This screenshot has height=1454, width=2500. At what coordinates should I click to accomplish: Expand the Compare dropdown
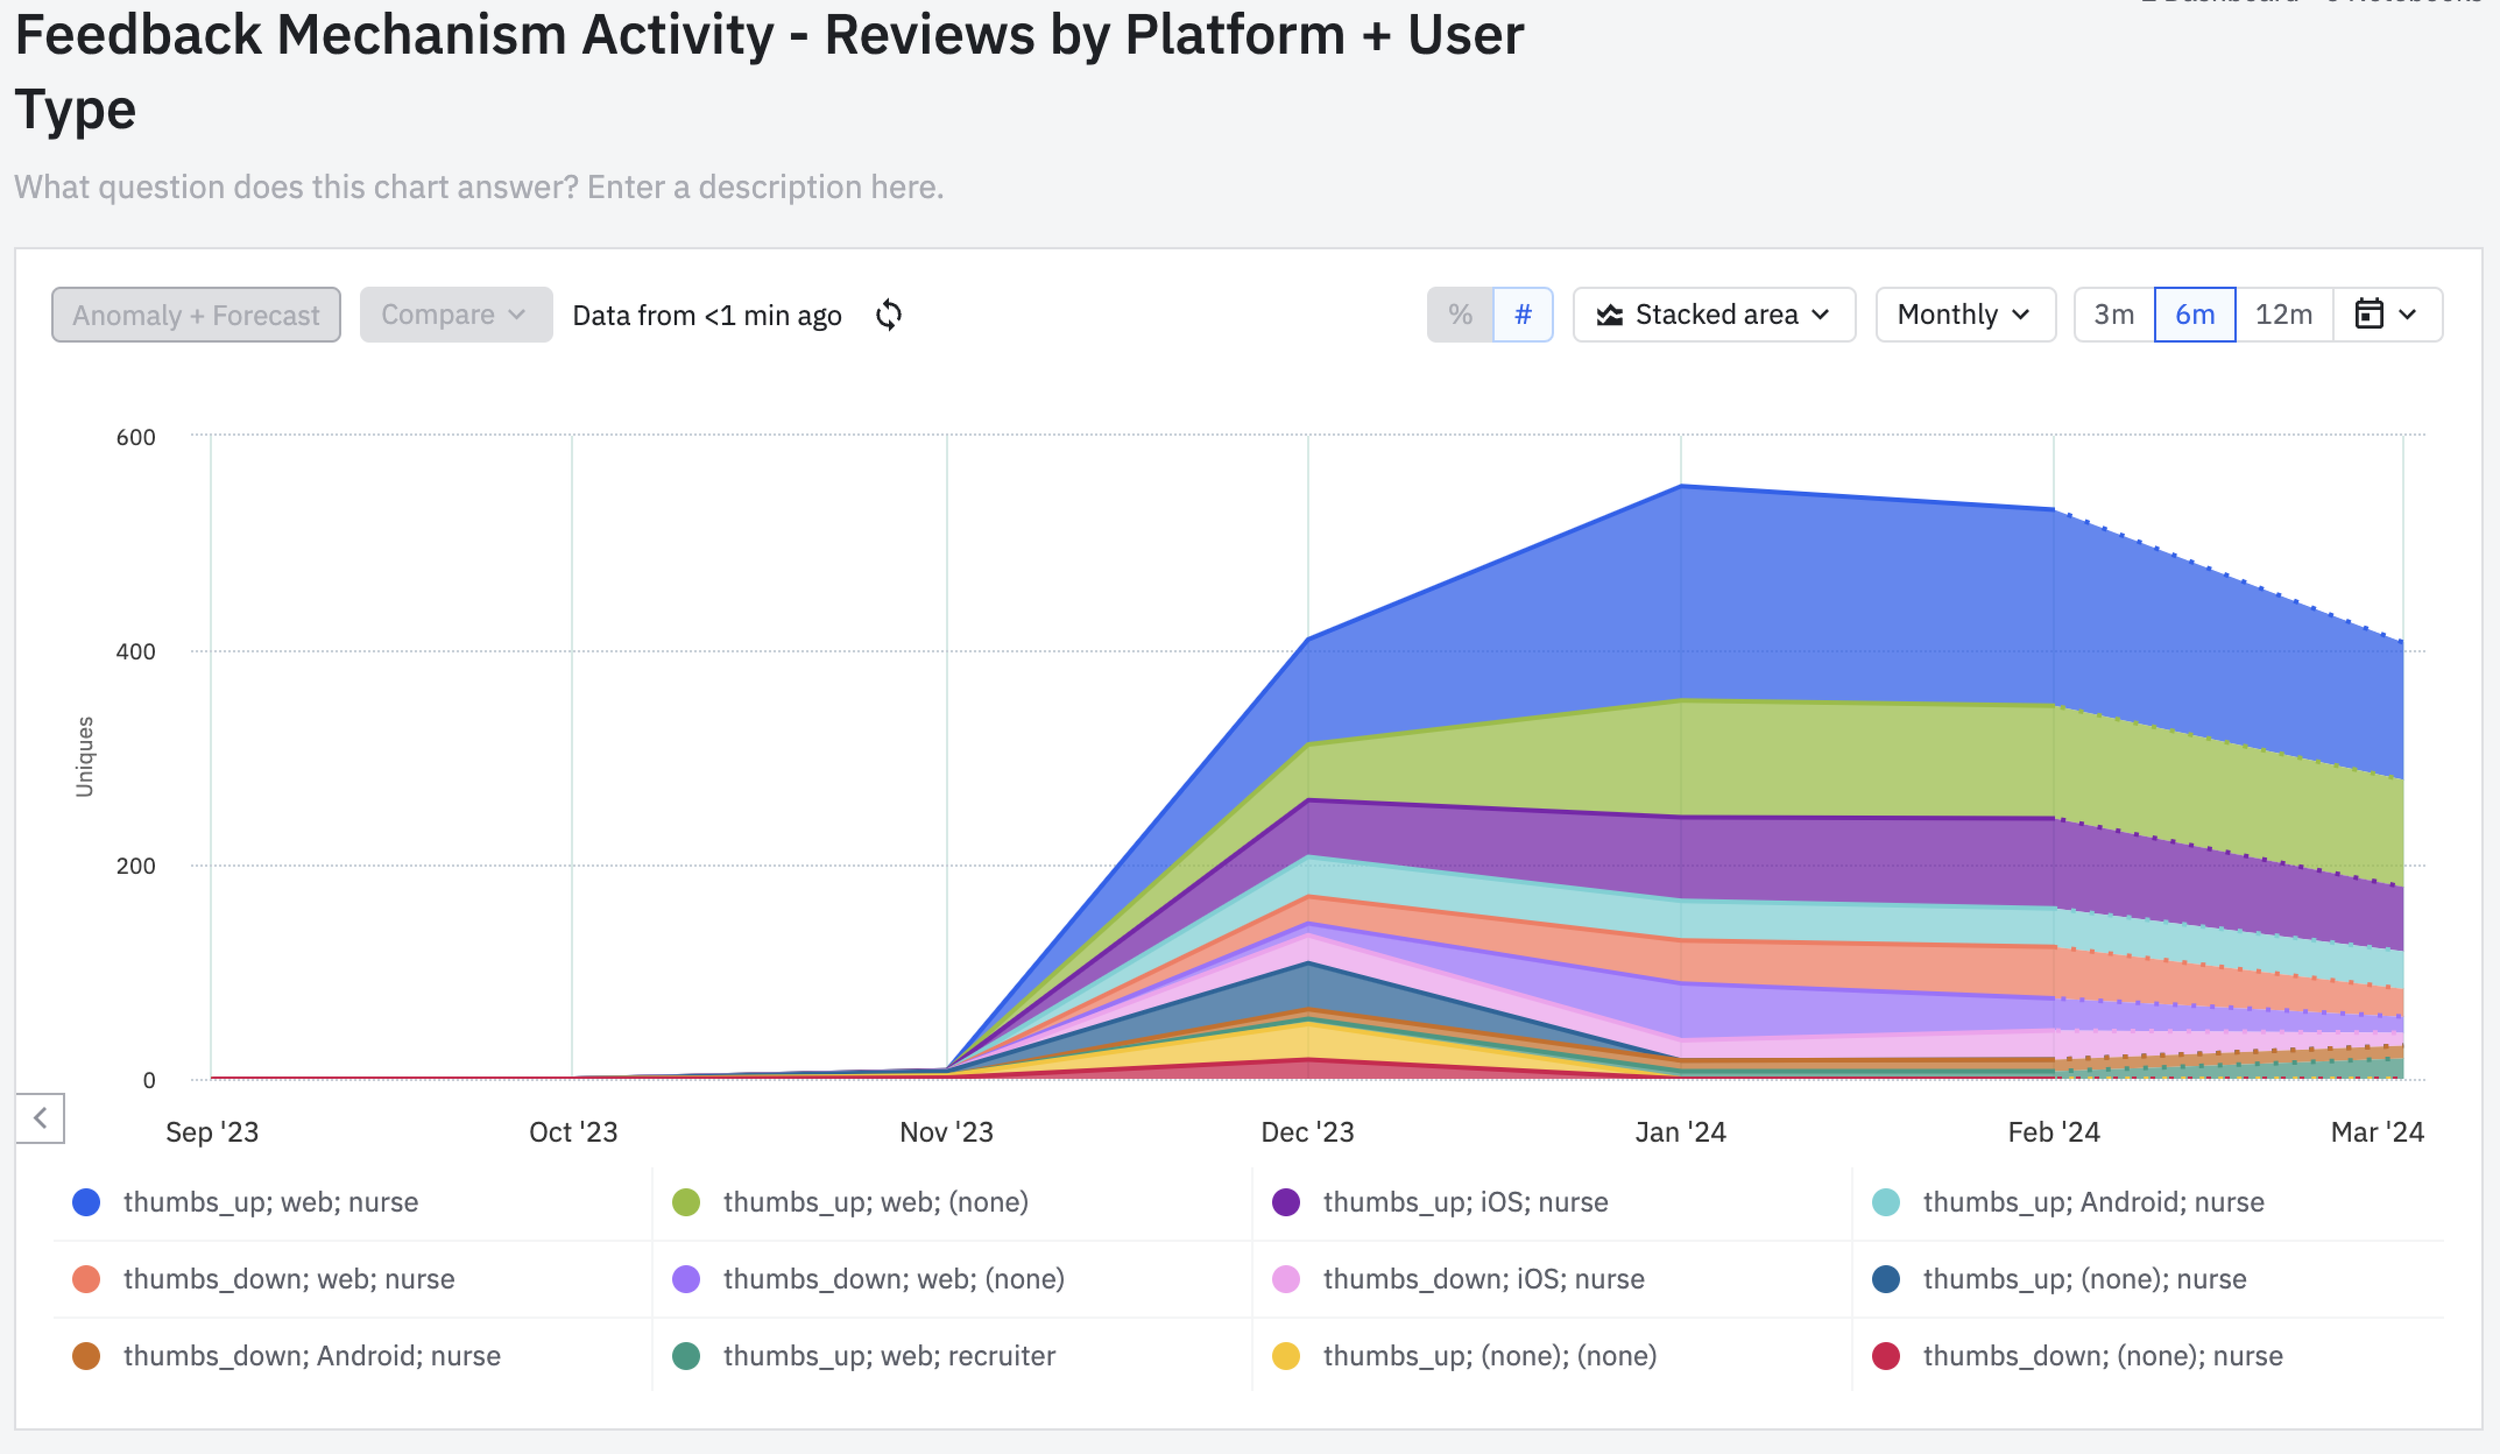[455, 315]
